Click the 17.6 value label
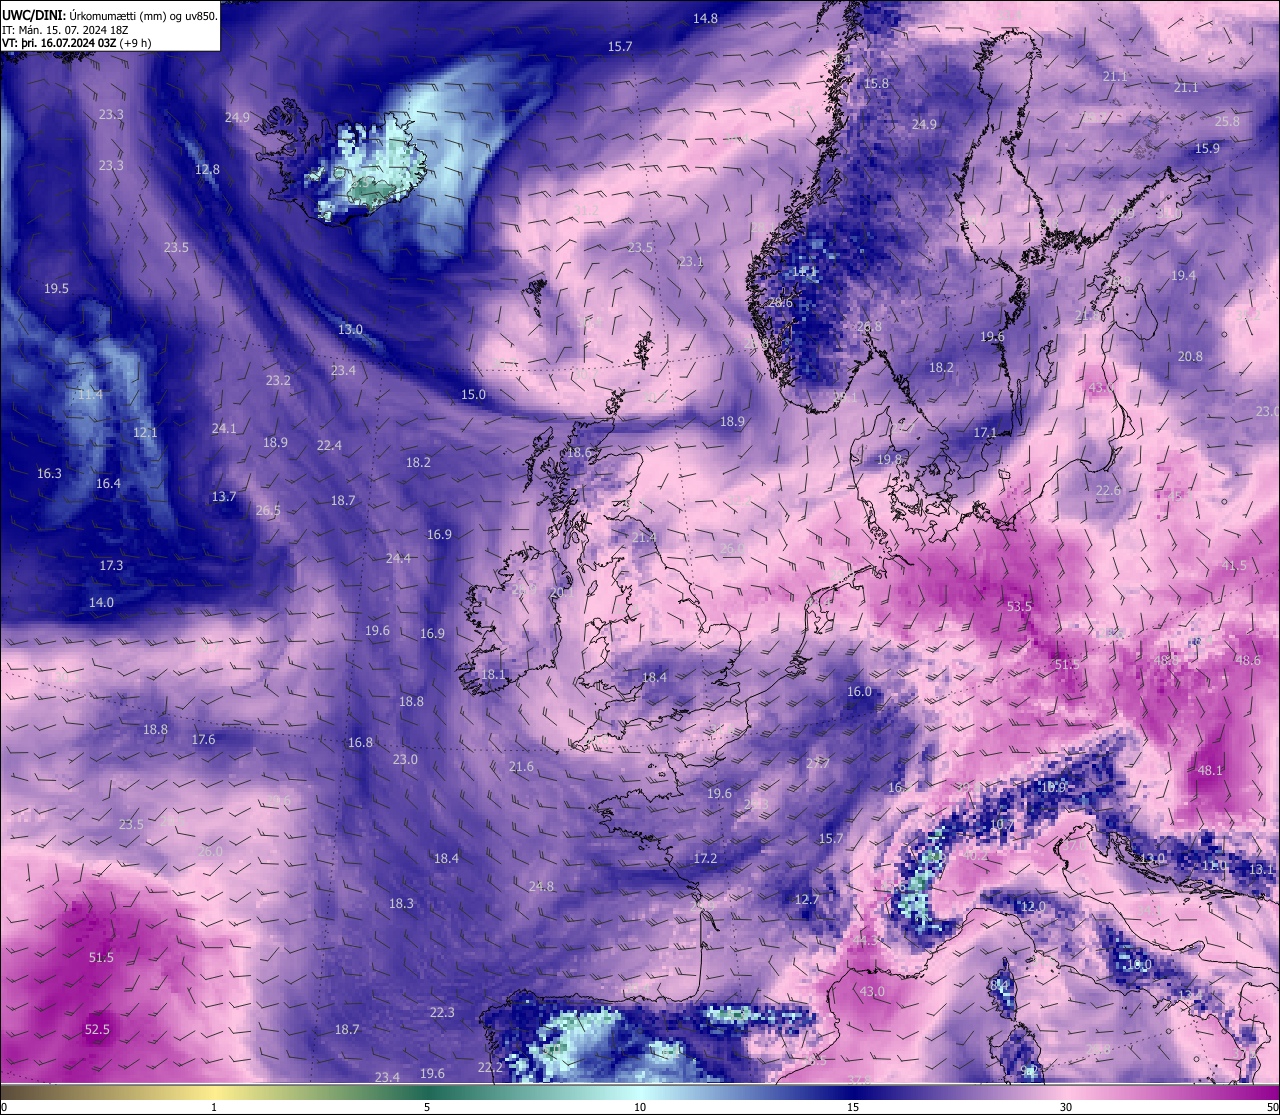1280x1115 pixels. pos(203,739)
